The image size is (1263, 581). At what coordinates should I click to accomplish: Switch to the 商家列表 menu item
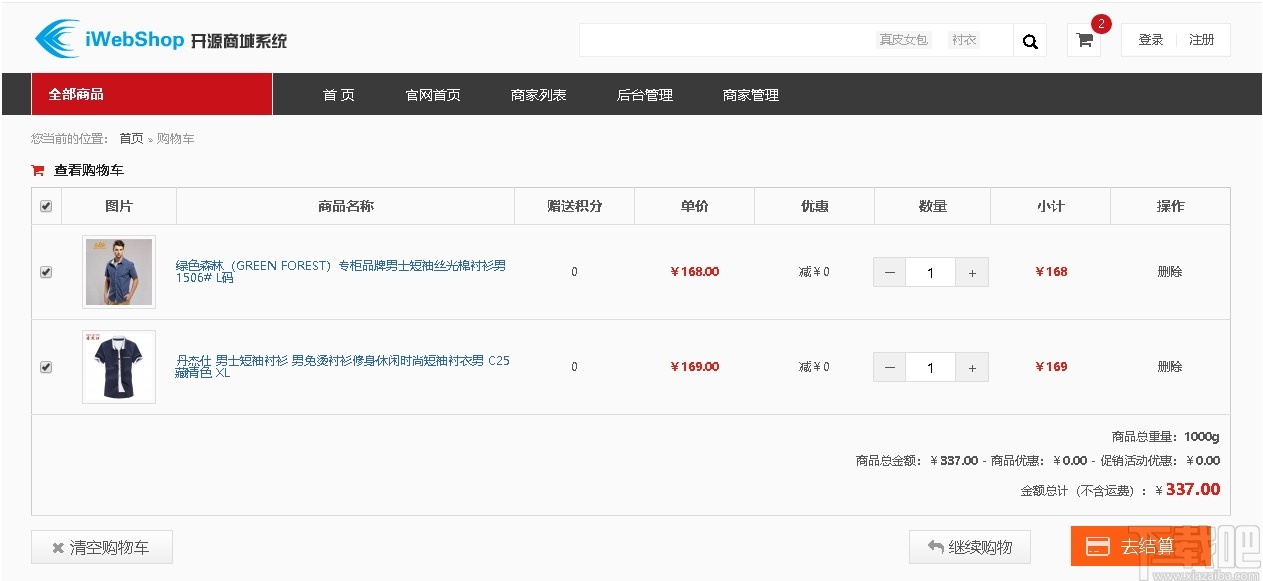tap(538, 94)
